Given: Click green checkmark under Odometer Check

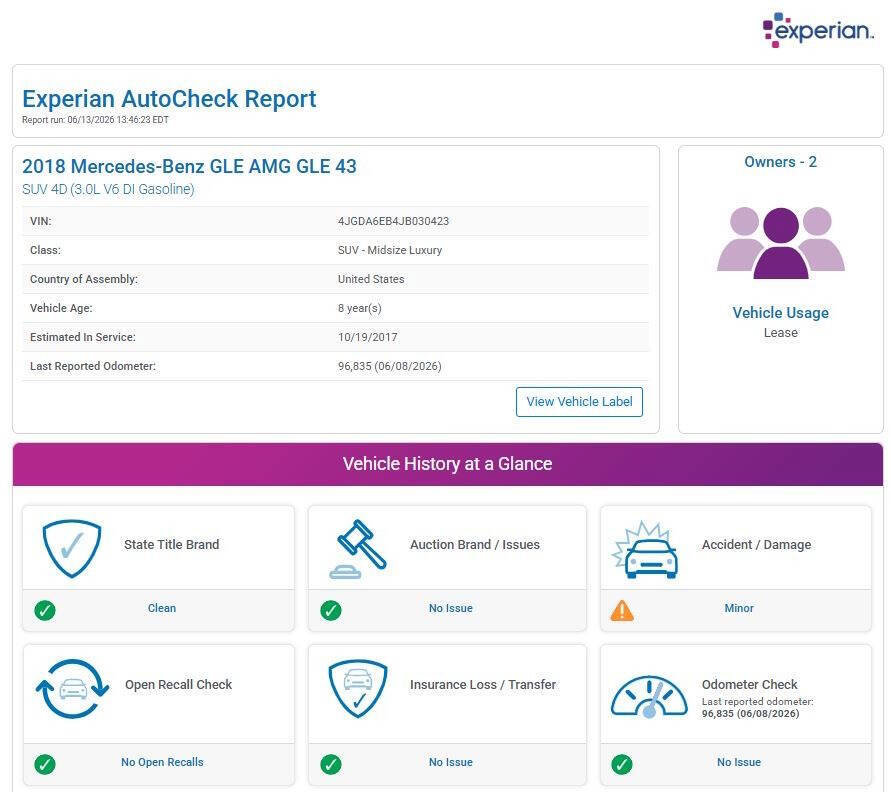Looking at the screenshot, I should click(622, 764).
